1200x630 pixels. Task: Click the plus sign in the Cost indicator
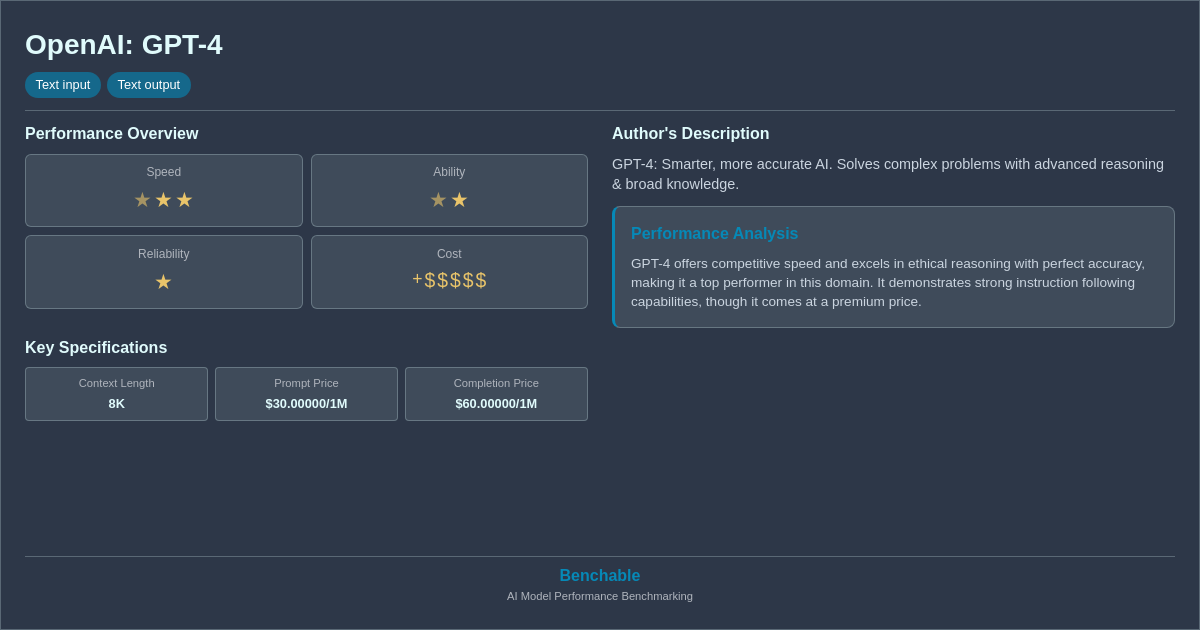[x=416, y=280]
